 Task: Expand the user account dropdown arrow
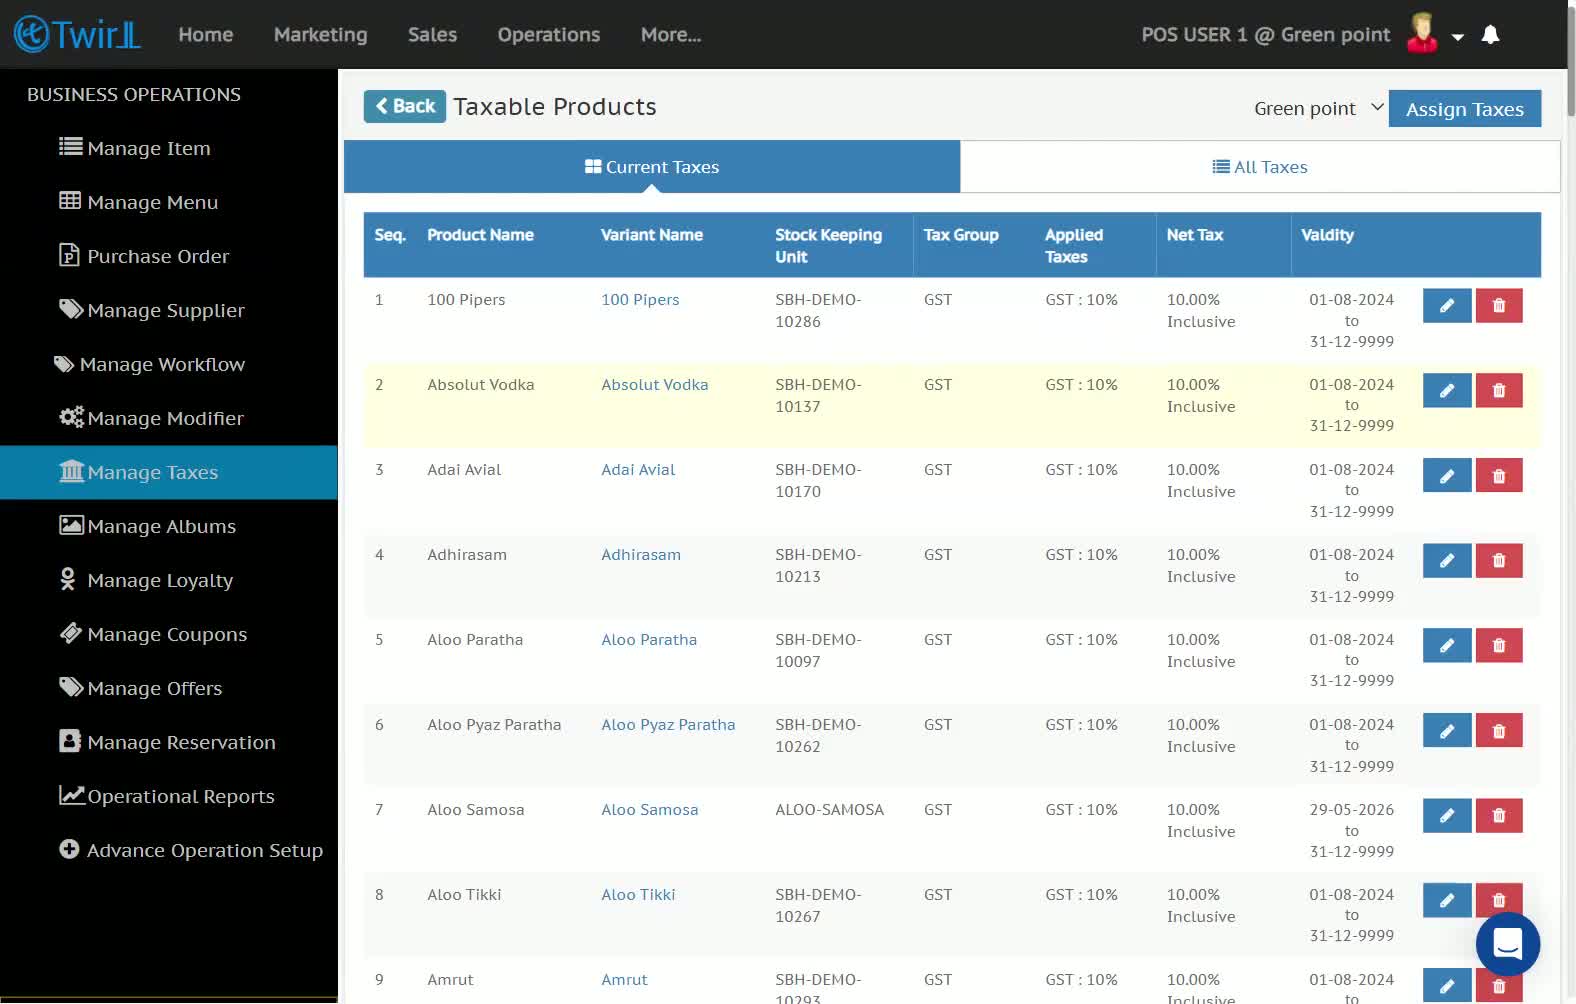click(x=1458, y=37)
